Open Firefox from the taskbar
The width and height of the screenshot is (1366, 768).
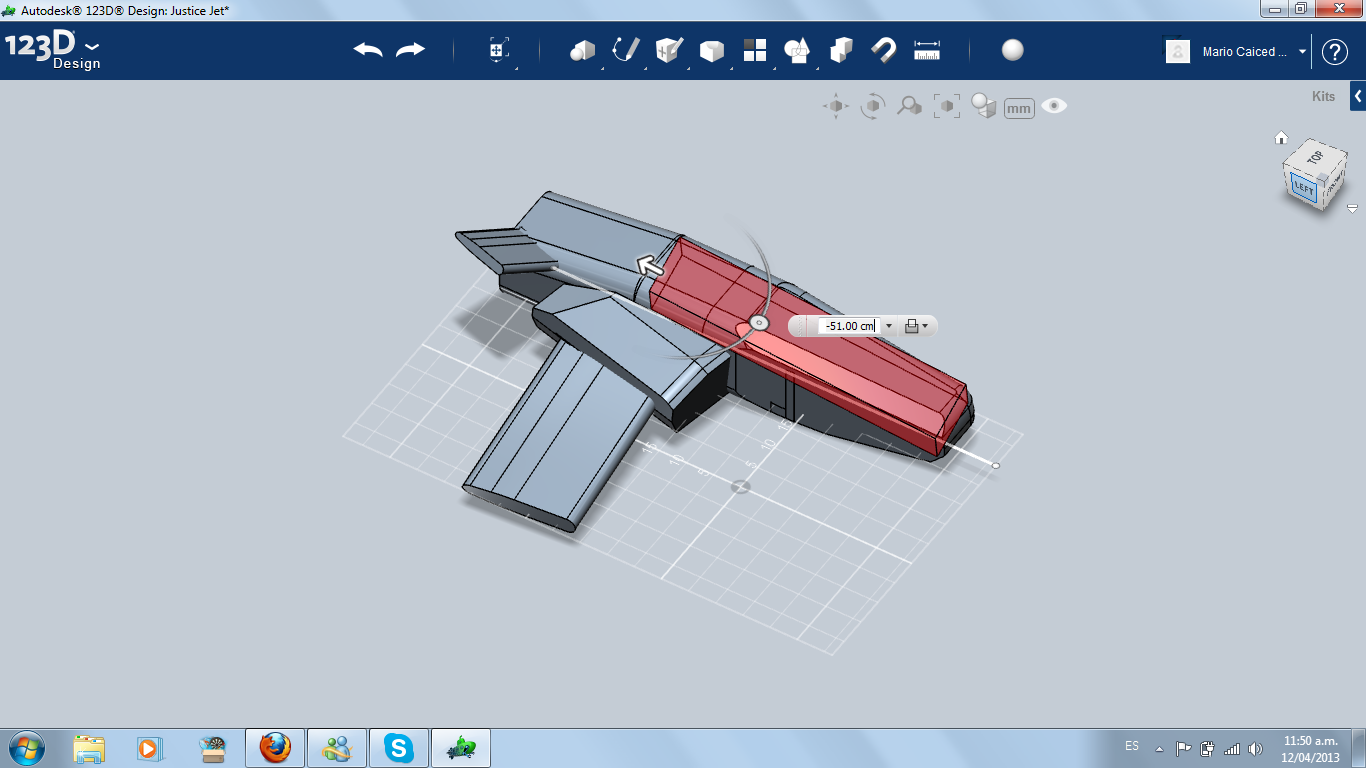click(x=275, y=748)
